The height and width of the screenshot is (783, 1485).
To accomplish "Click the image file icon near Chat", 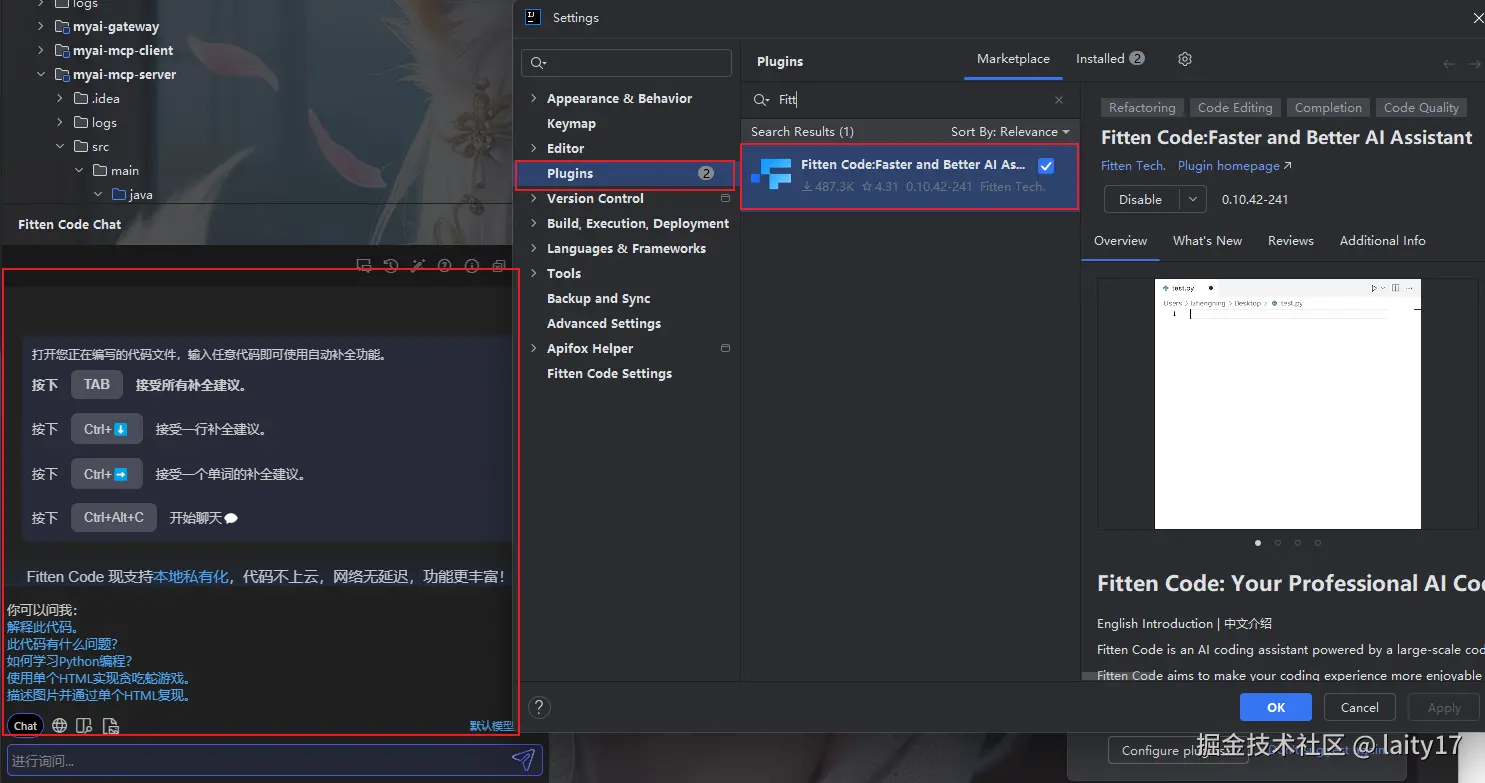I will pyautogui.click(x=111, y=726).
